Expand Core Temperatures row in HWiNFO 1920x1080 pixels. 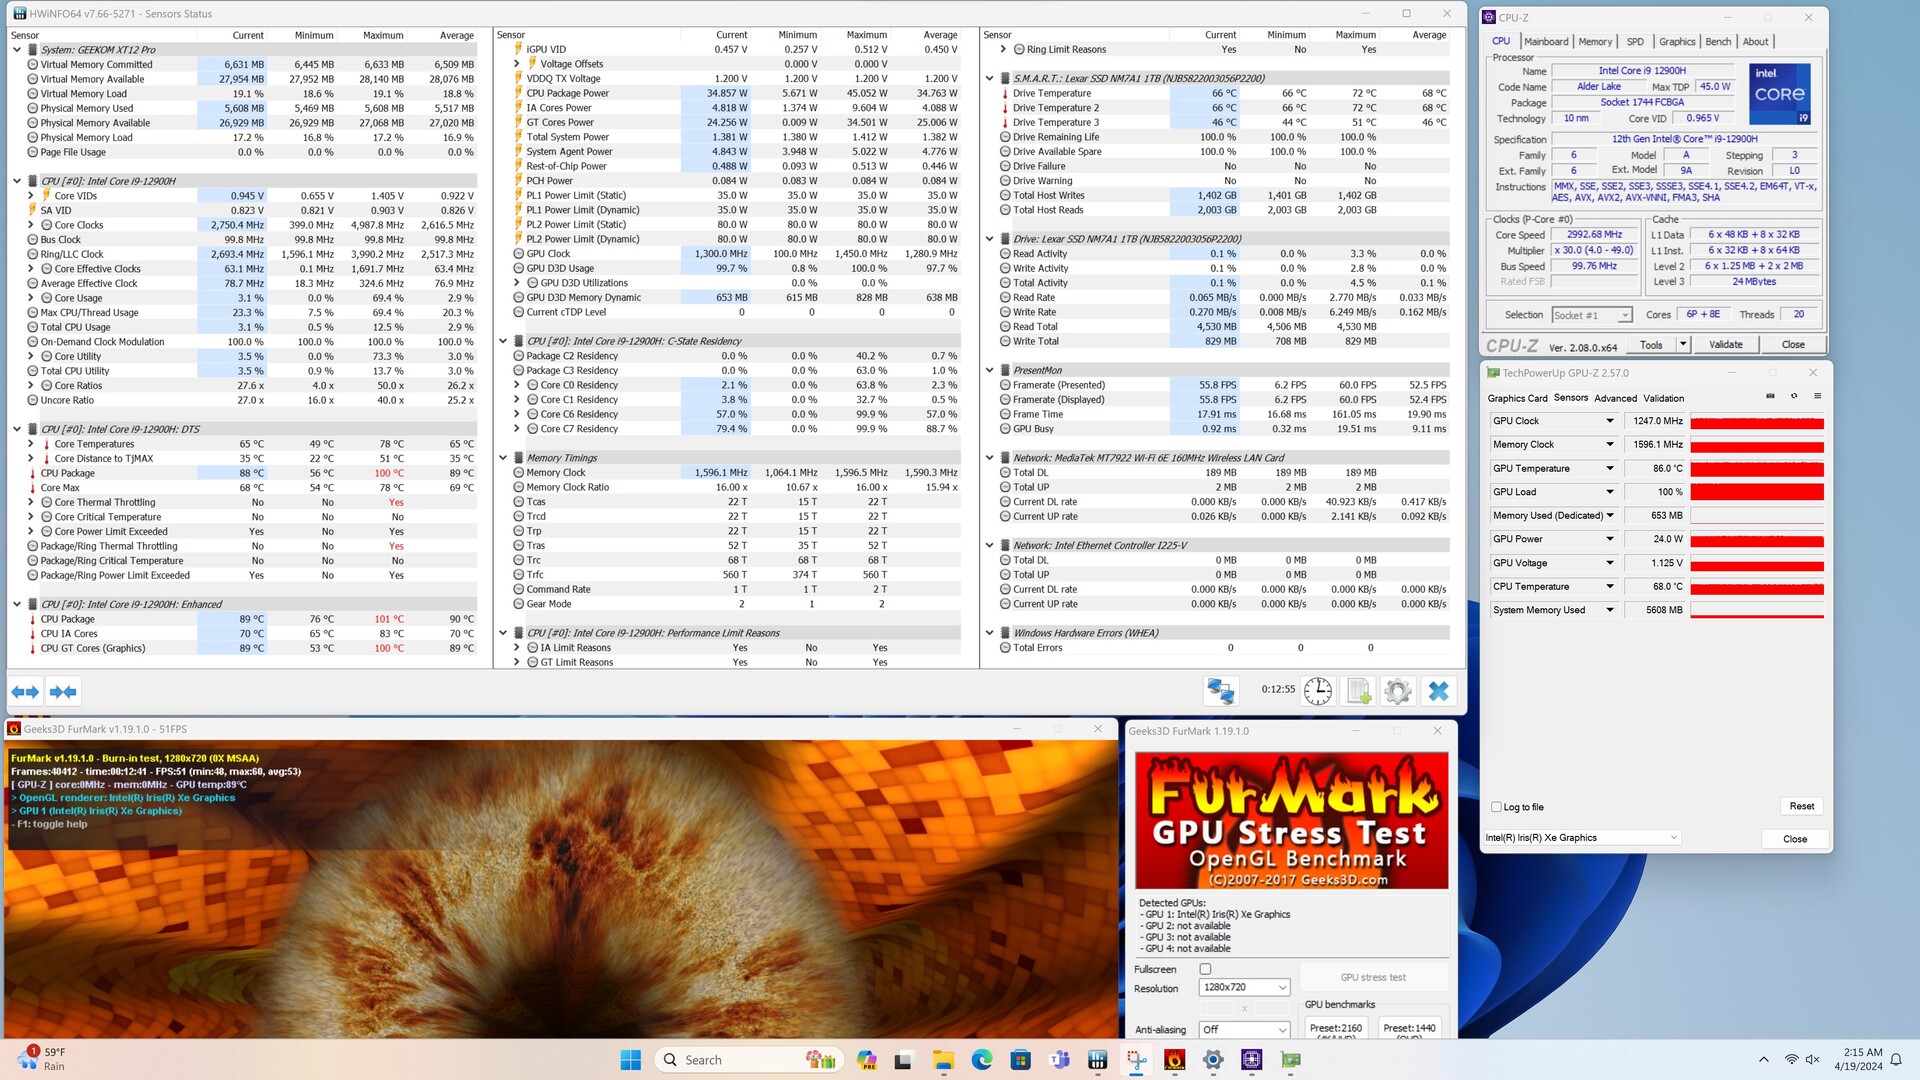pos(31,444)
